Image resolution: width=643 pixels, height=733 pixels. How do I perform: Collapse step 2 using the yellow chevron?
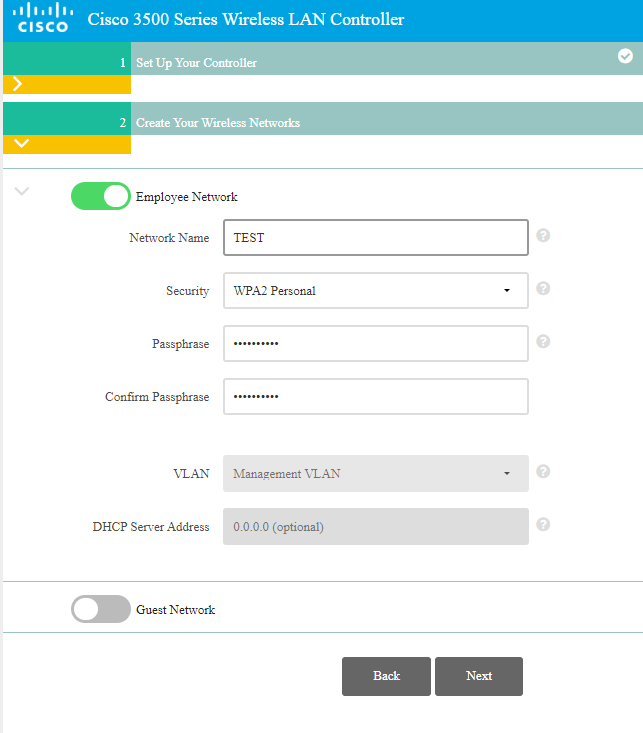(21, 144)
